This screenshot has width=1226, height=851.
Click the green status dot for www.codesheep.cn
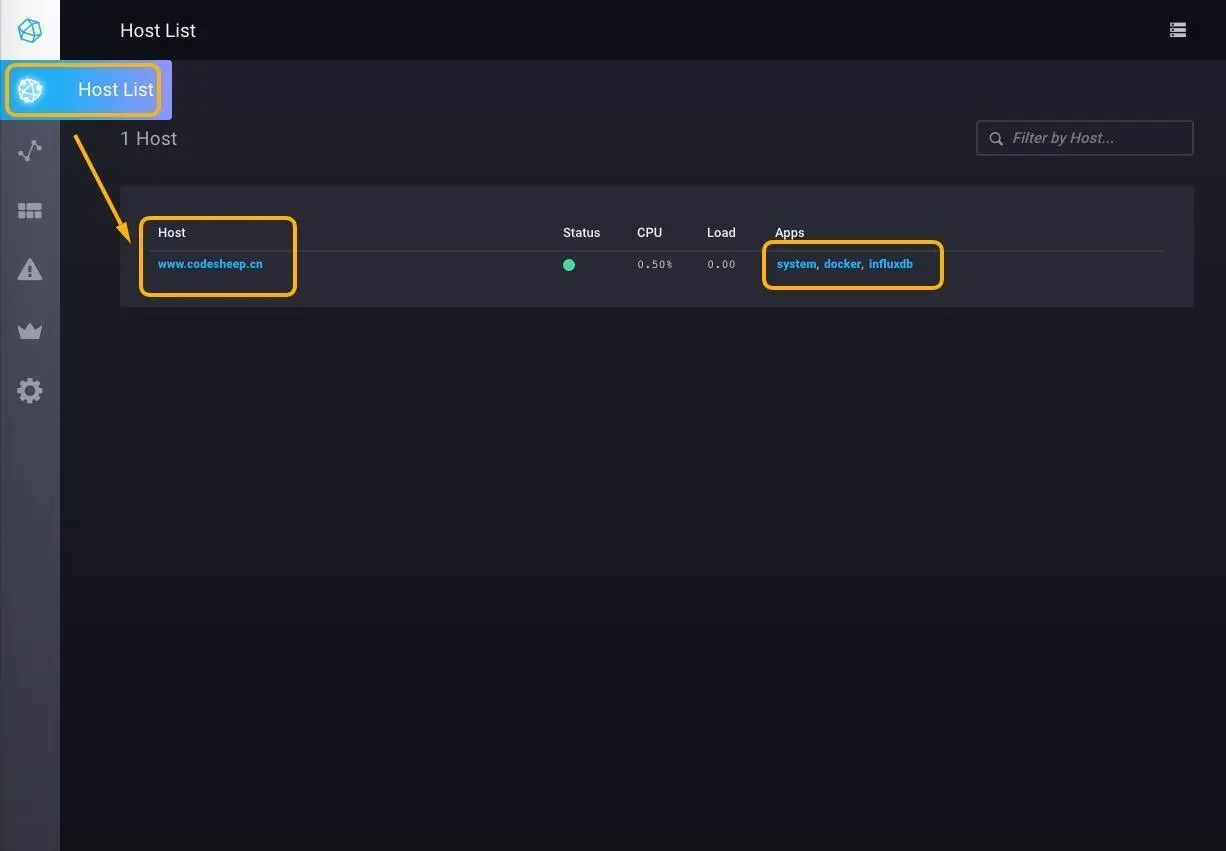click(569, 265)
